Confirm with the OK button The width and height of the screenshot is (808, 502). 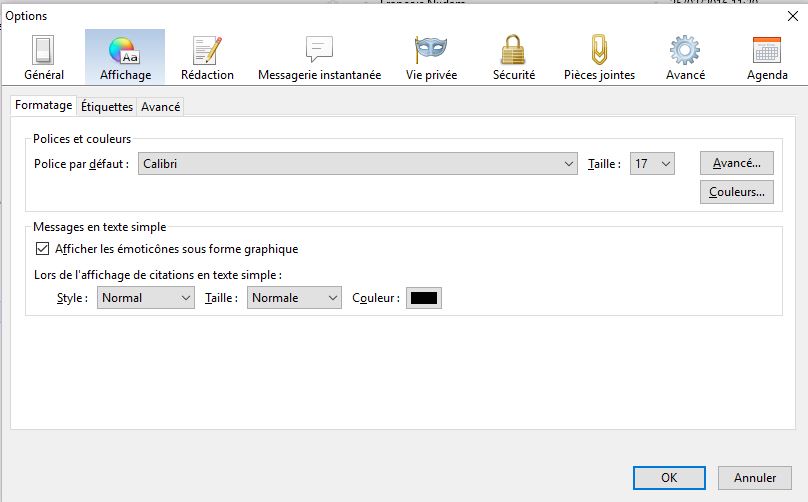[x=669, y=478]
